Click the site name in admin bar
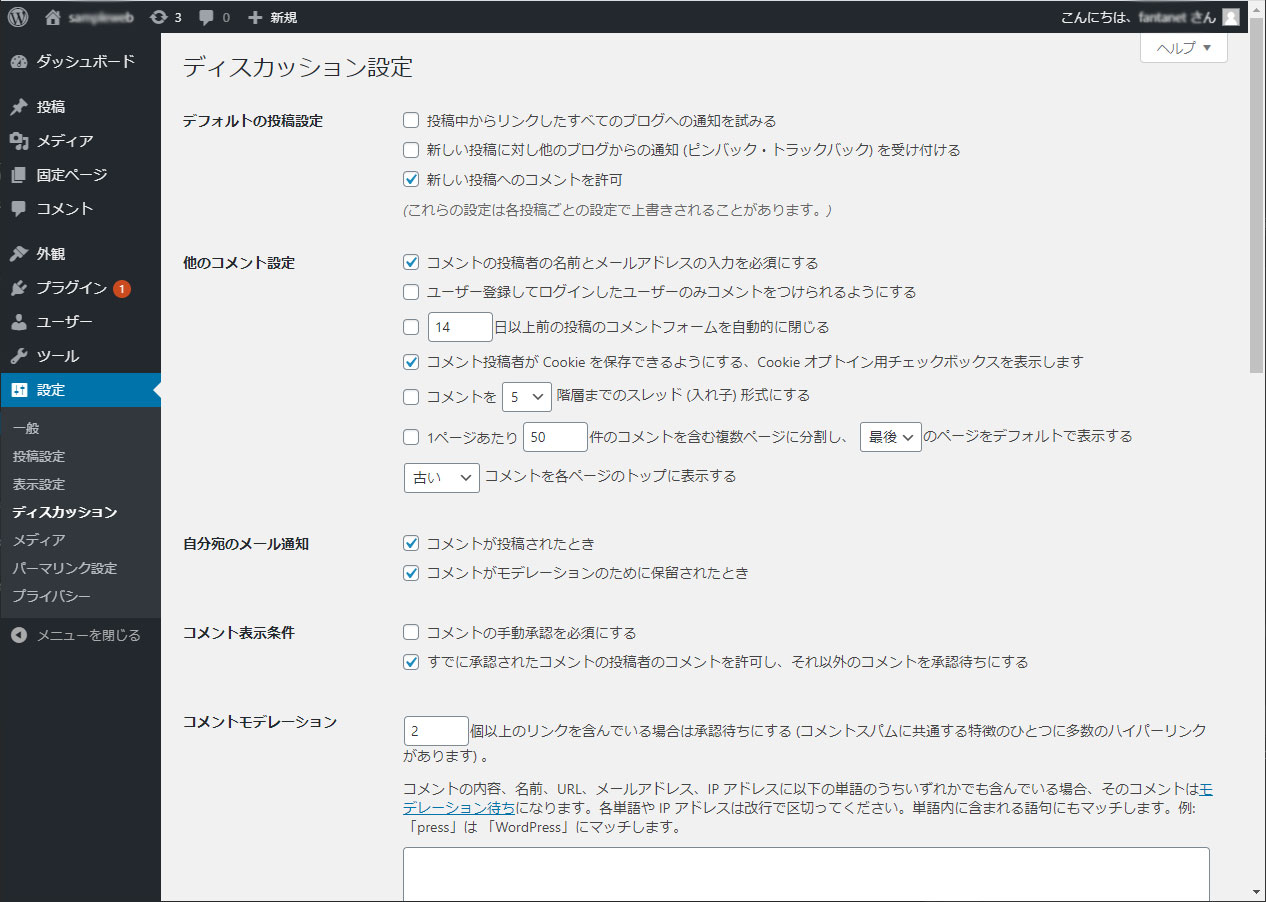1266x902 pixels. tap(101, 17)
